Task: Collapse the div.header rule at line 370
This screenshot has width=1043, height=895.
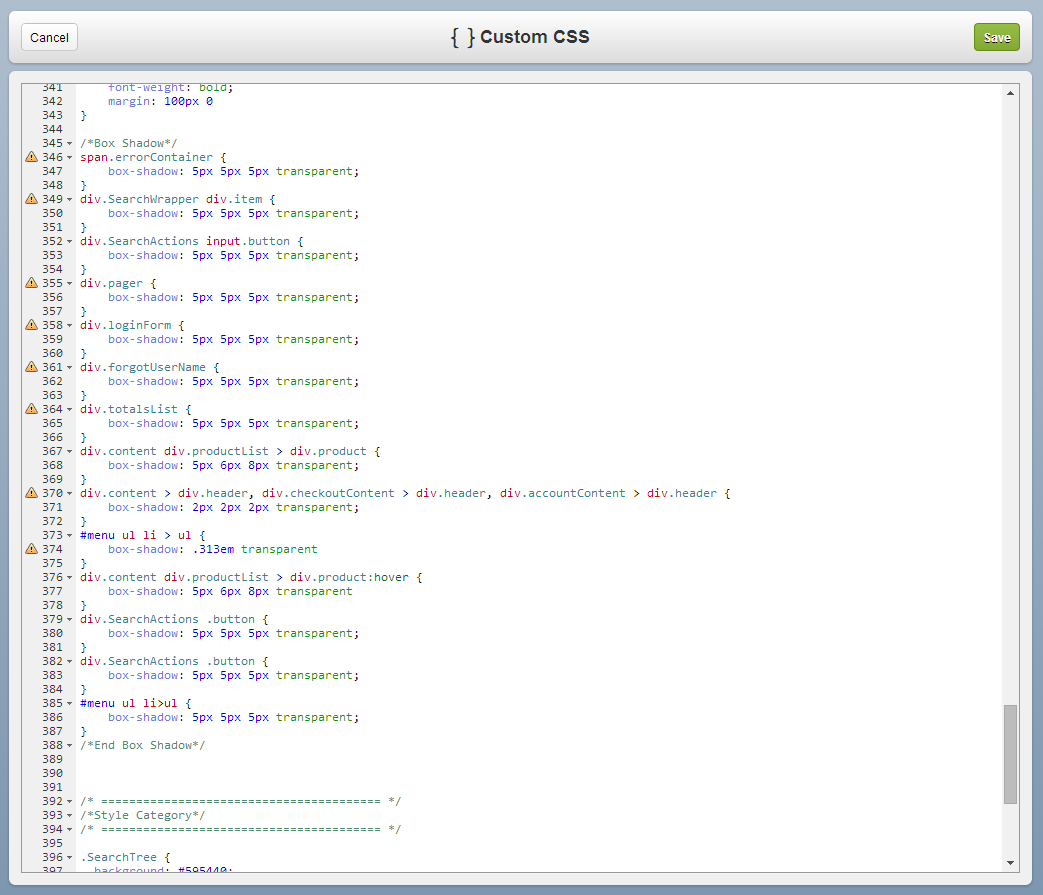Action: (69, 493)
